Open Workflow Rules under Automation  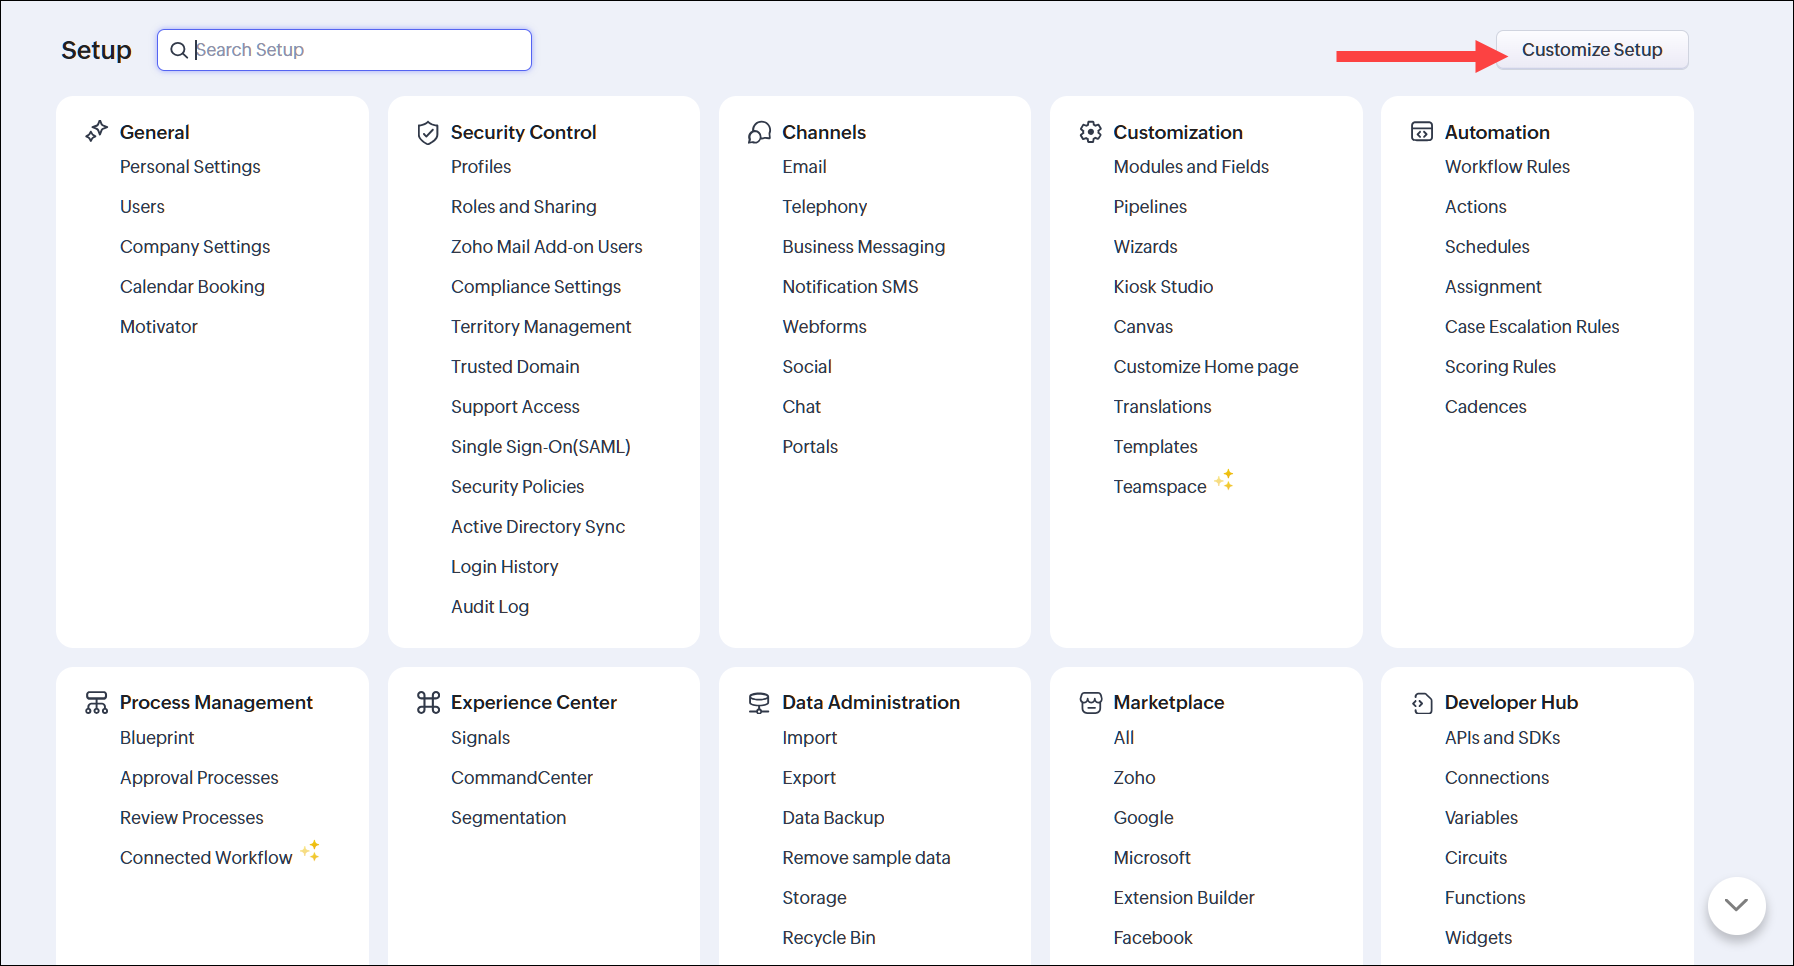(x=1506, y=167)
